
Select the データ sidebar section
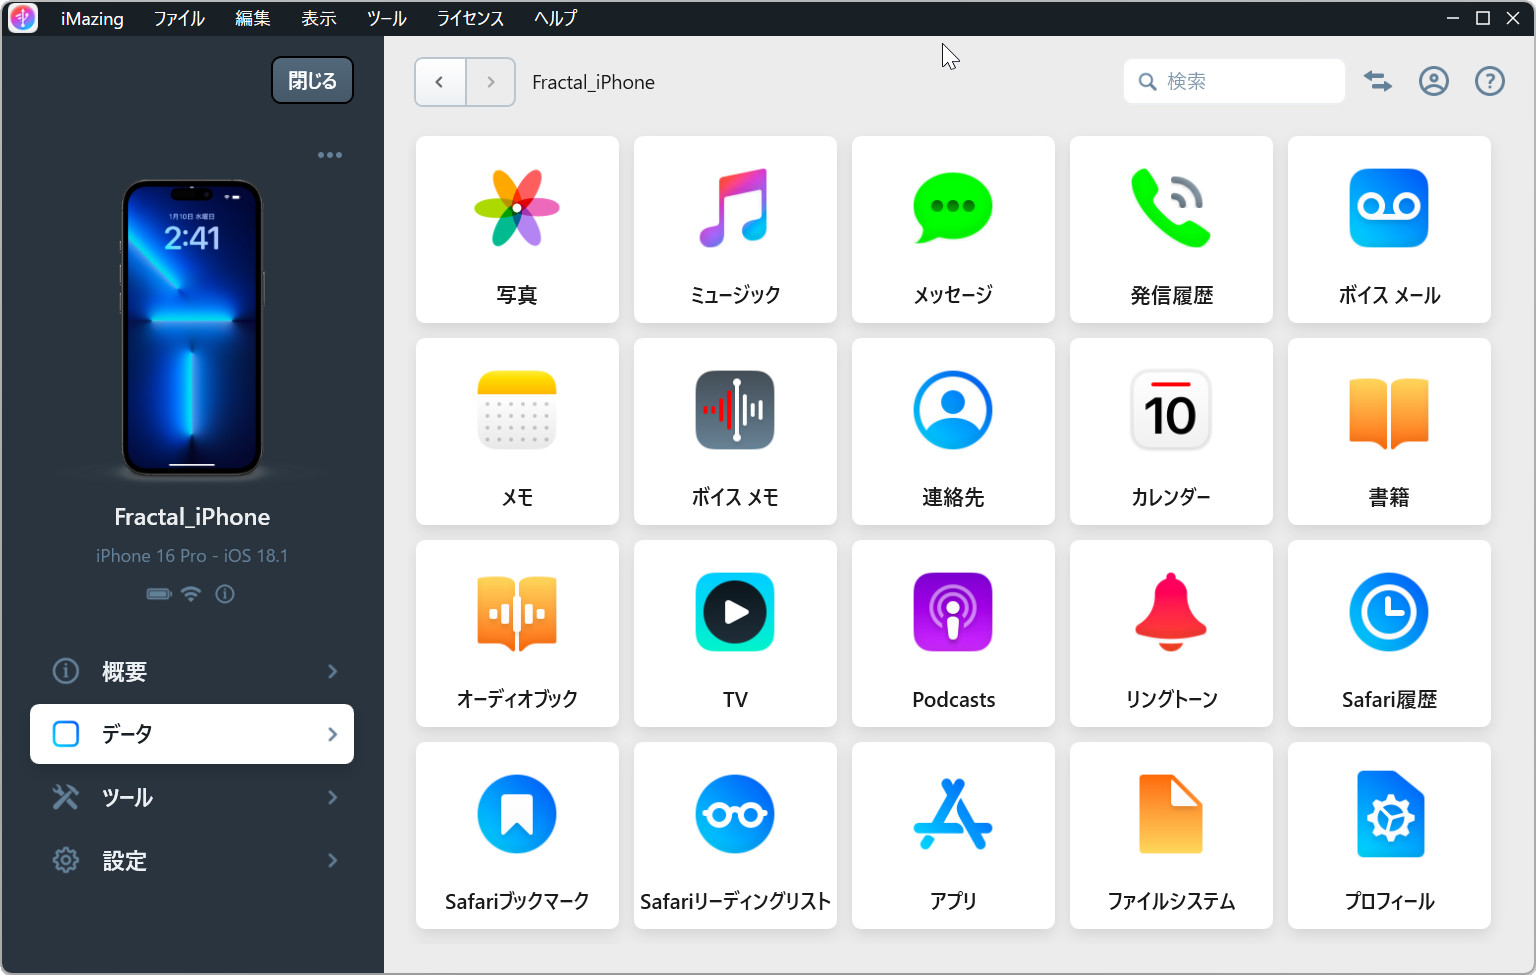tap(192, 734)
